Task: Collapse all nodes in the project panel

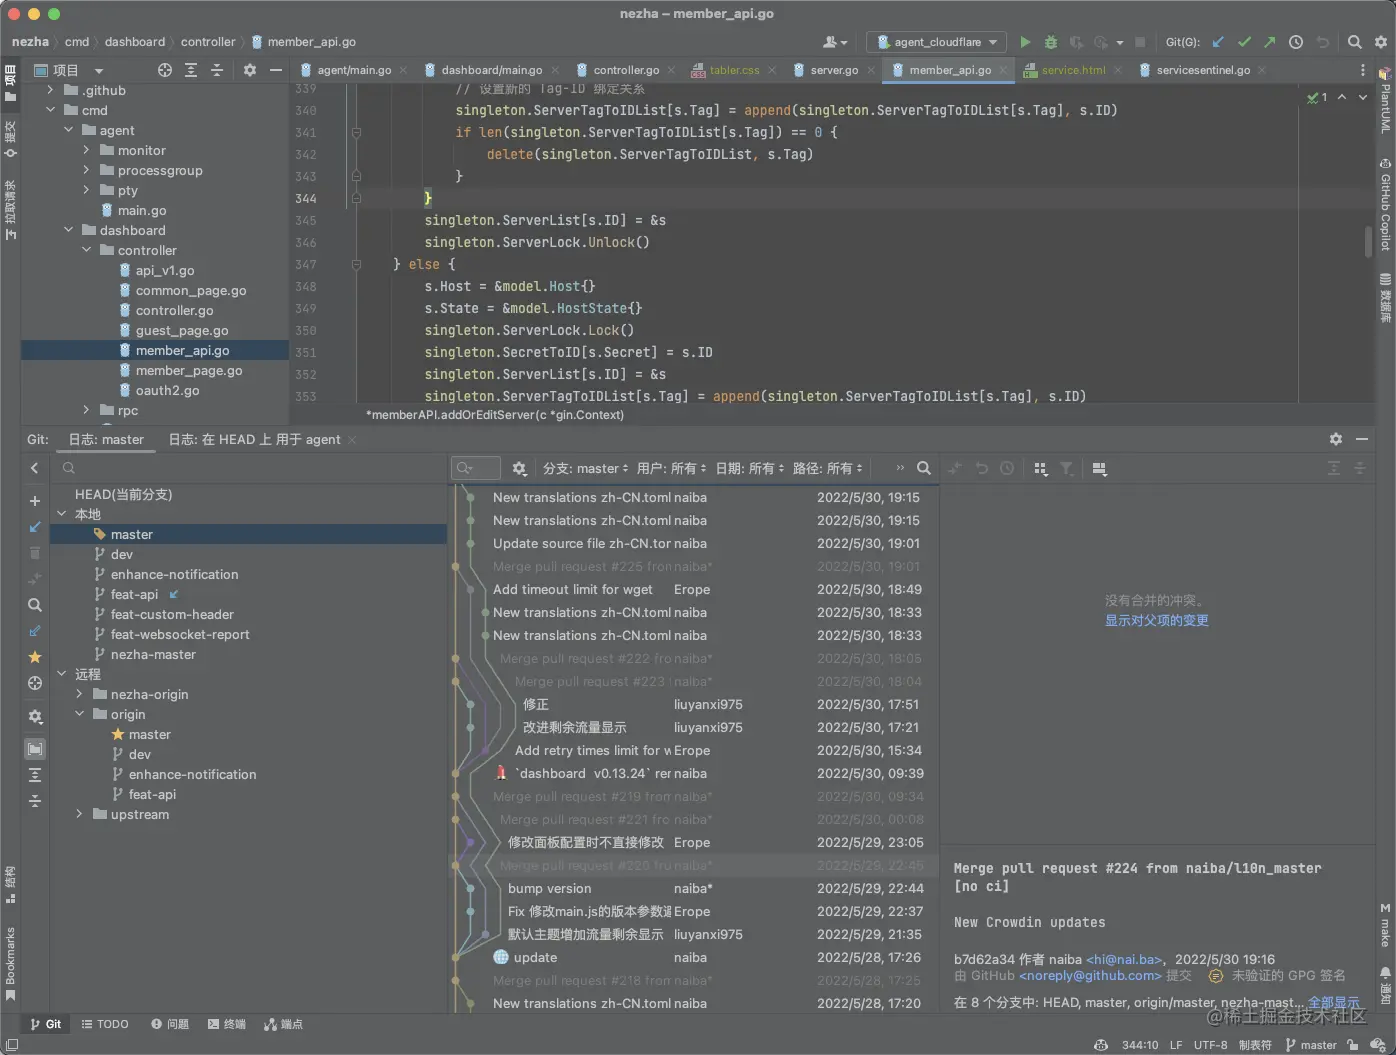Action: pyautogui.click(x=217, y=70)
